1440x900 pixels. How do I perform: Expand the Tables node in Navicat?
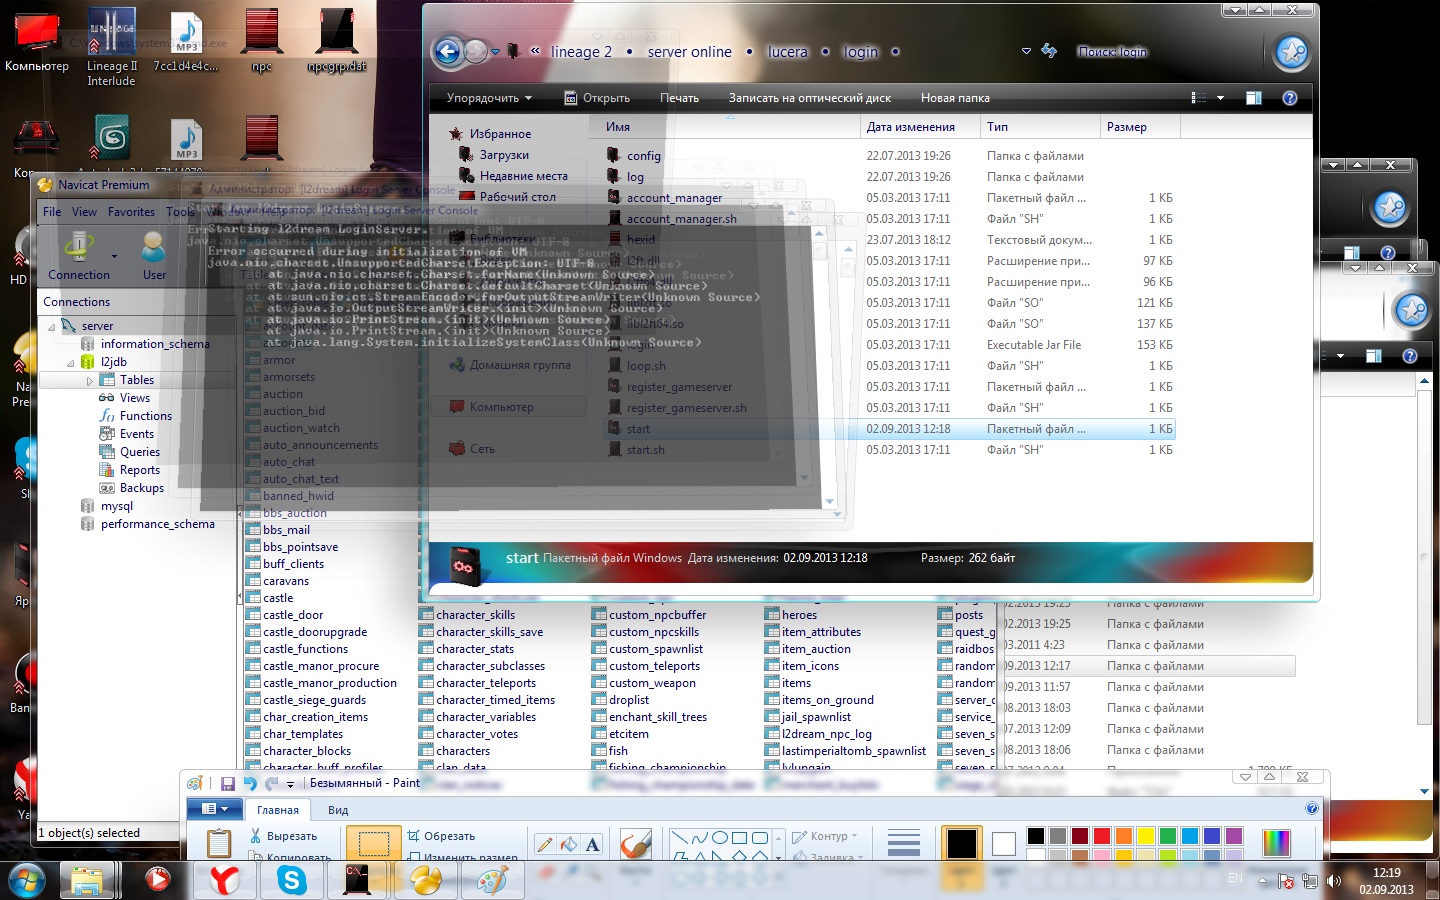coord(89,381)
